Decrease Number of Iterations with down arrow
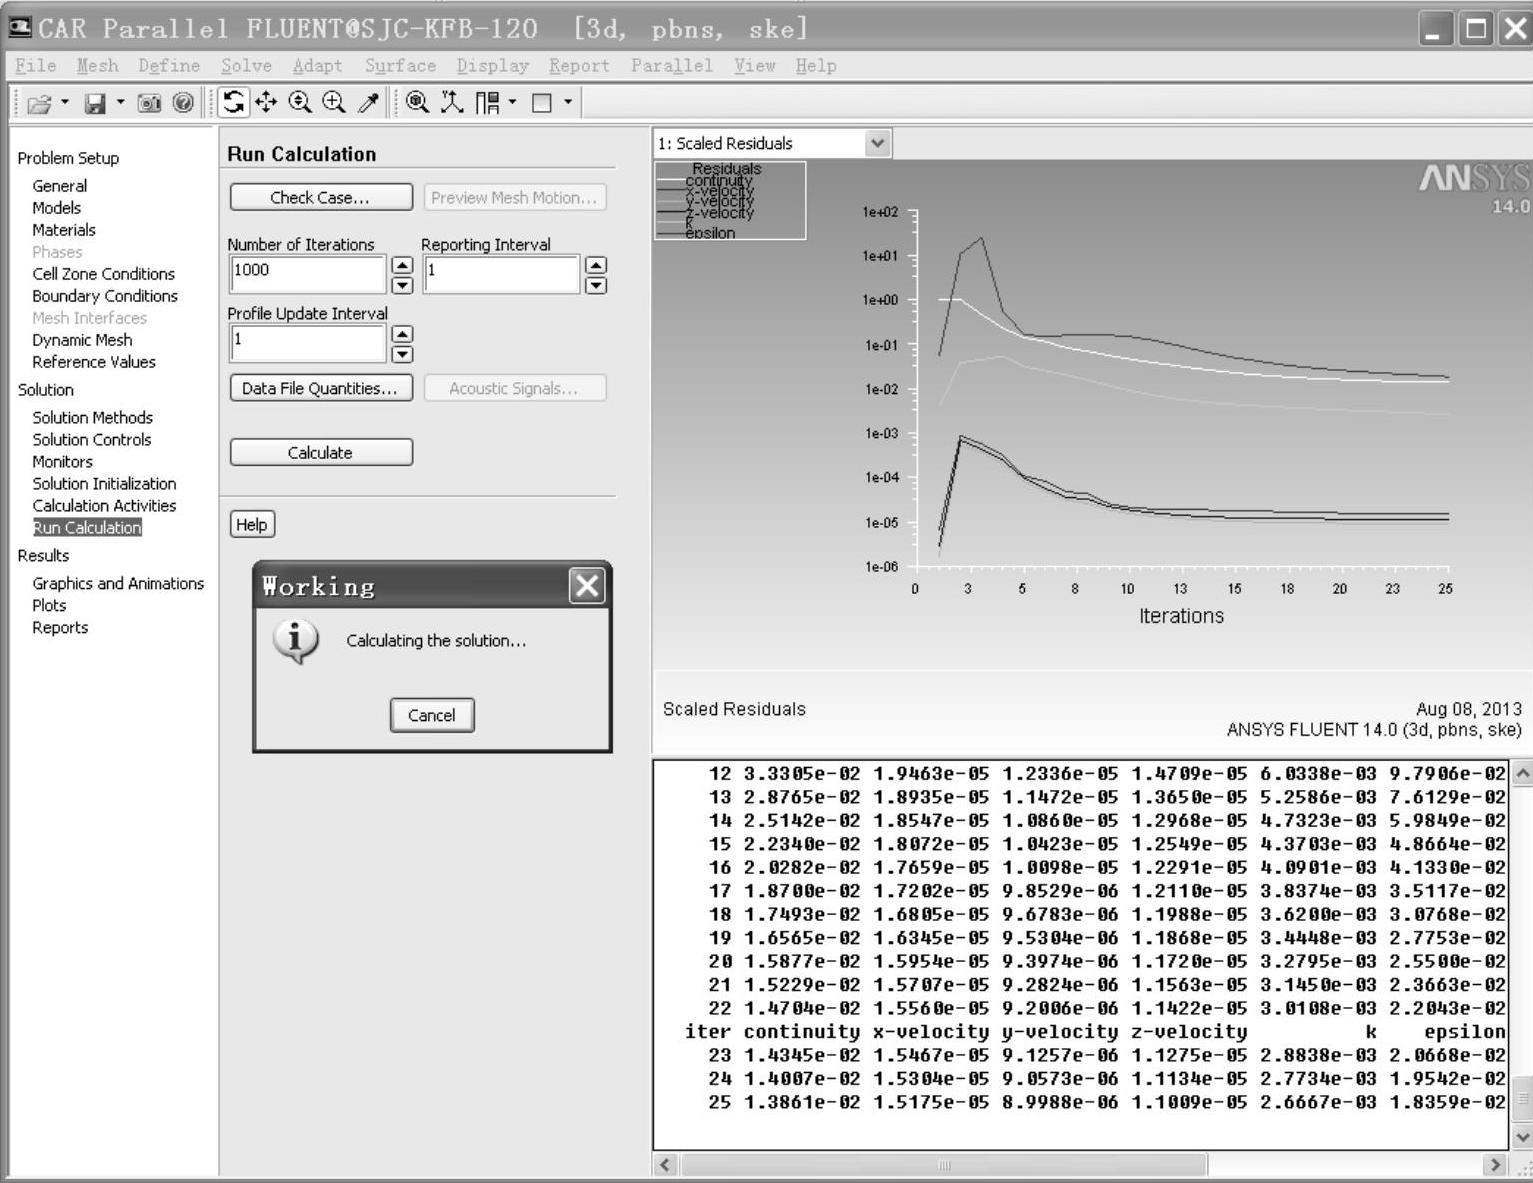This screenshot has width=1533, height=1183. click(x=402, y=285)
